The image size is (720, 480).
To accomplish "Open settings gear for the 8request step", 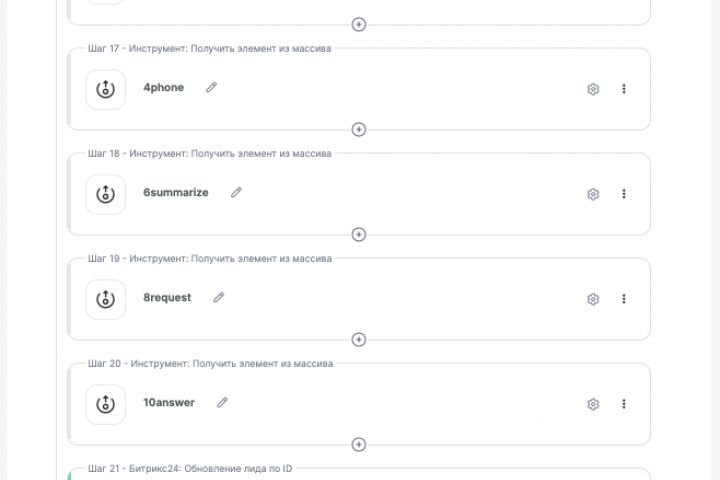I will pyautogui.click(x=593, y=299).
